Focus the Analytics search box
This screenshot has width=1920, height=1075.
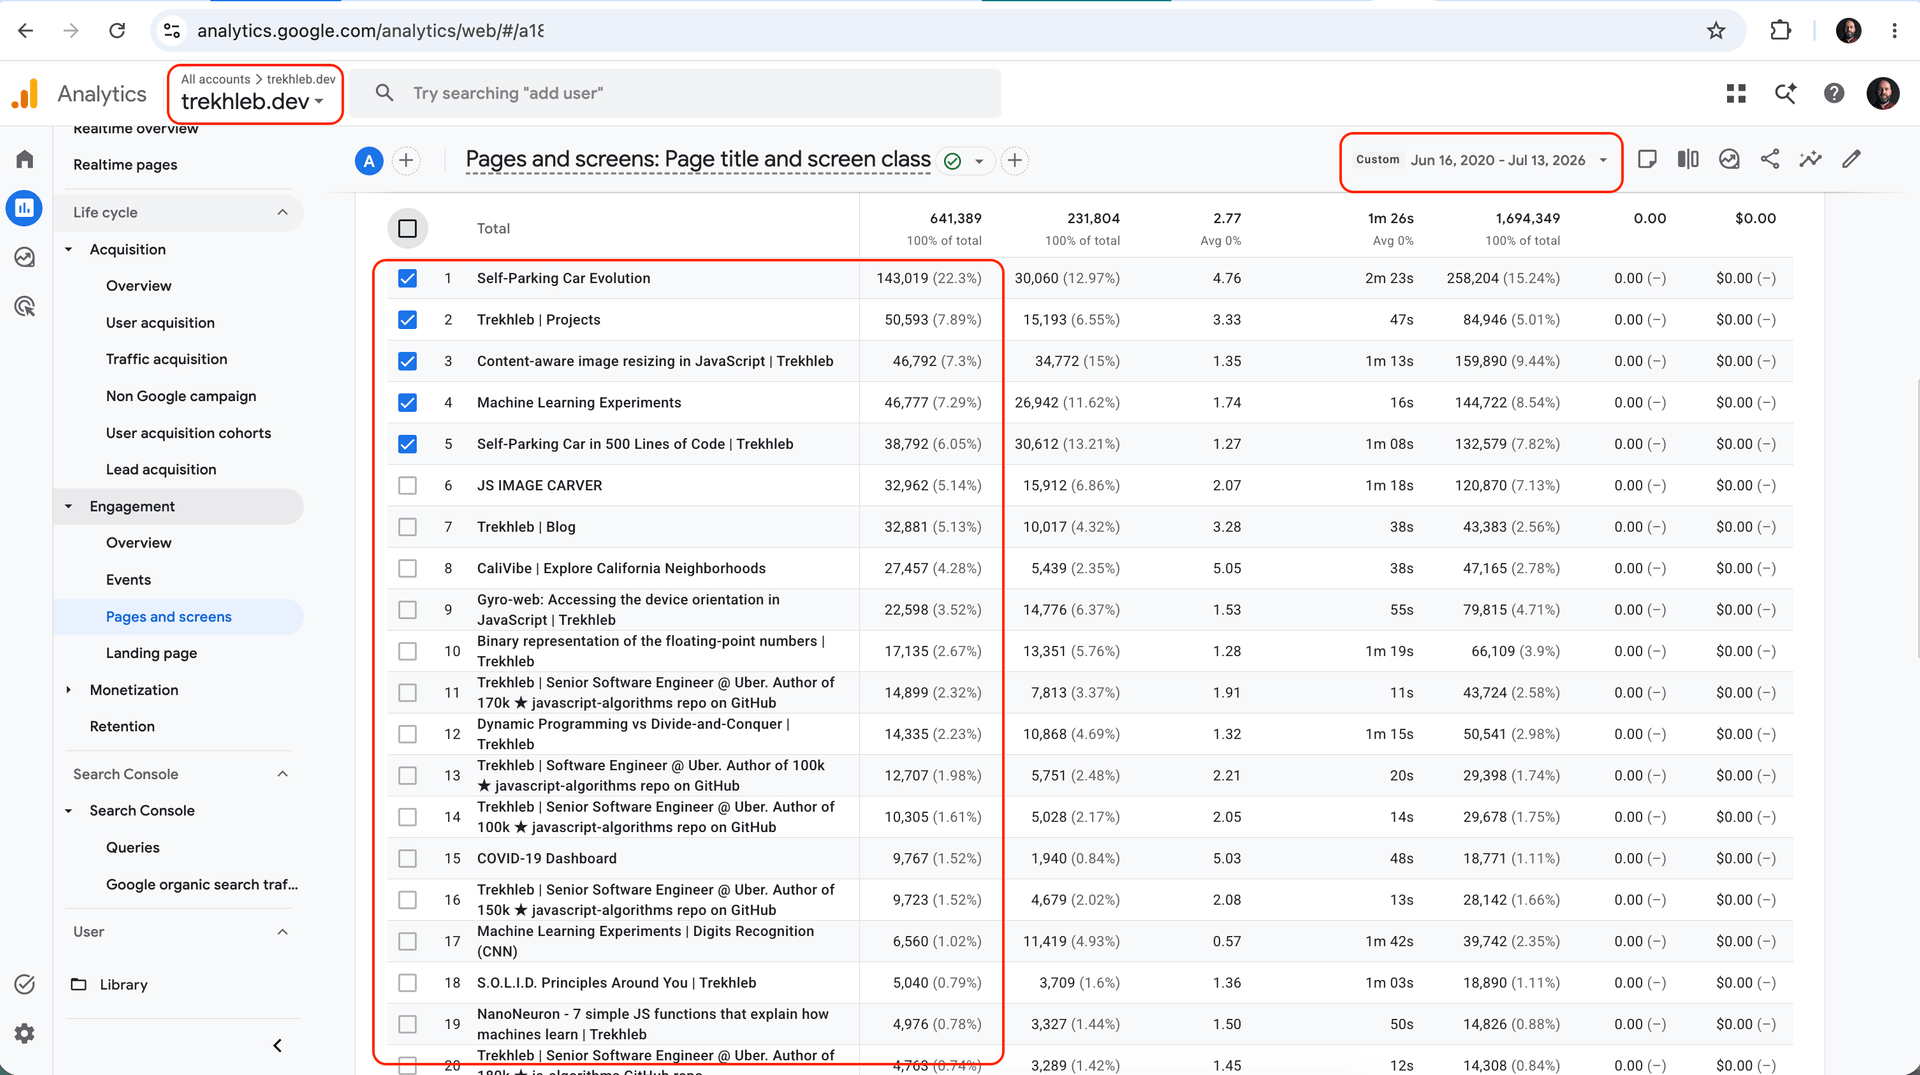coord(675,93)
